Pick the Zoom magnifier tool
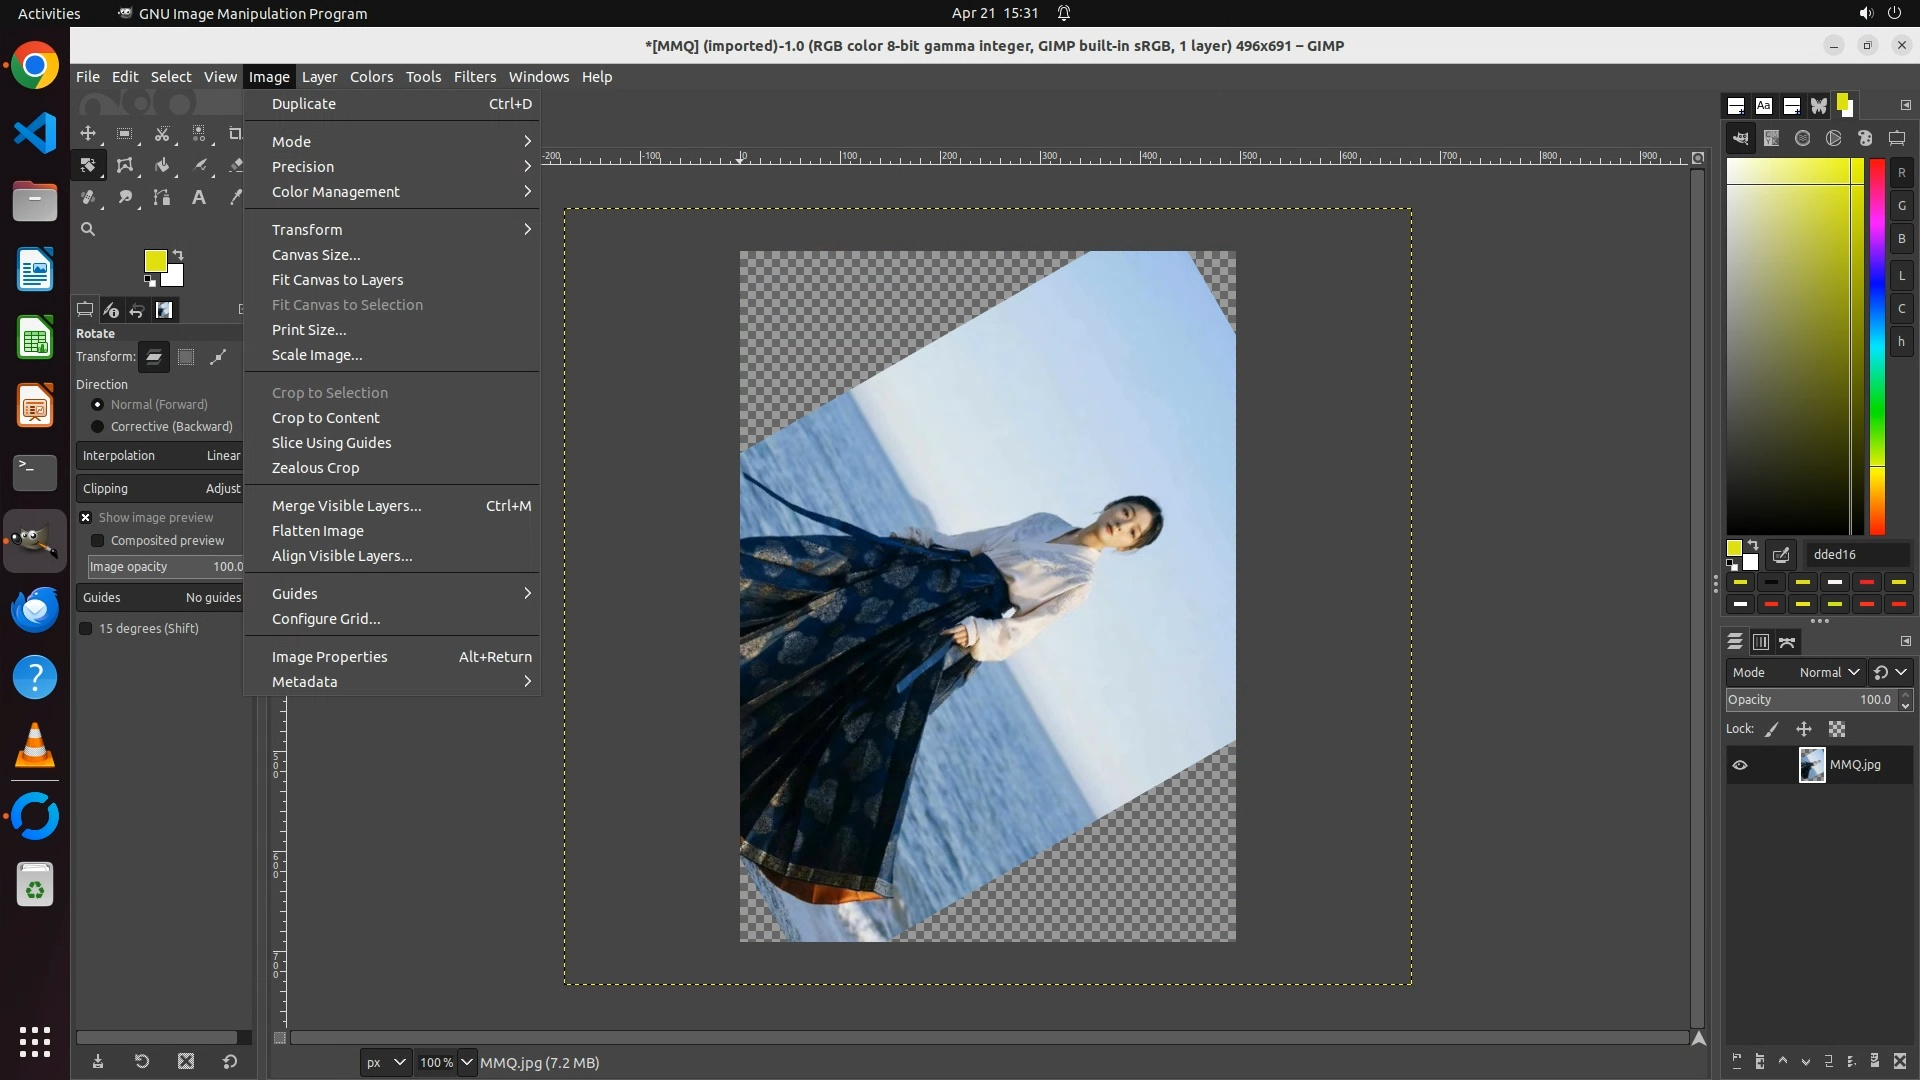1920x1080 pixels. [x=88, y=229]
